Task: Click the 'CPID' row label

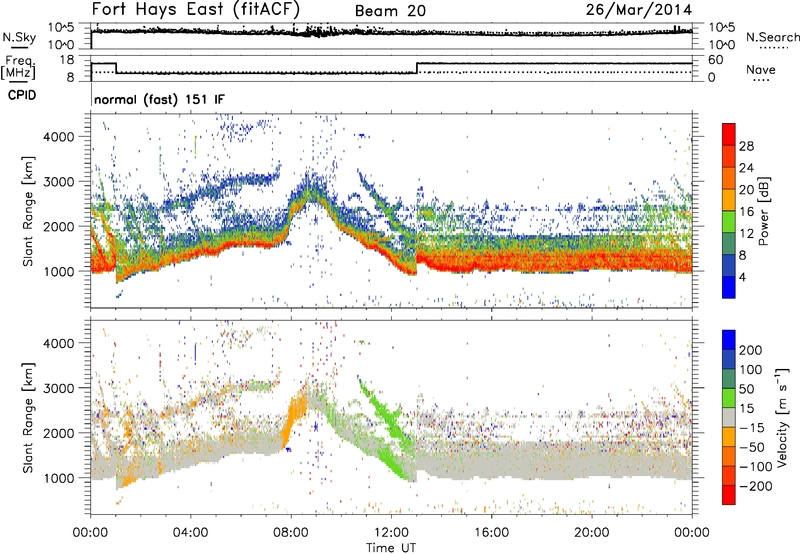Action: 22,95
